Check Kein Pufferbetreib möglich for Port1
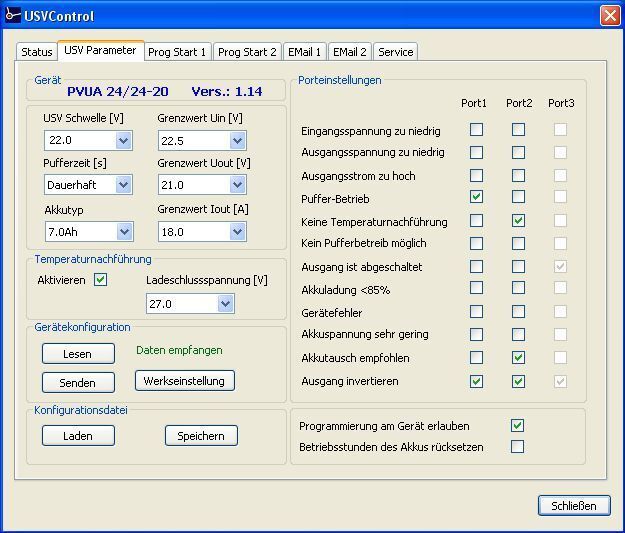This screenshot has width=625, height=533. click(x=476, y=243)
